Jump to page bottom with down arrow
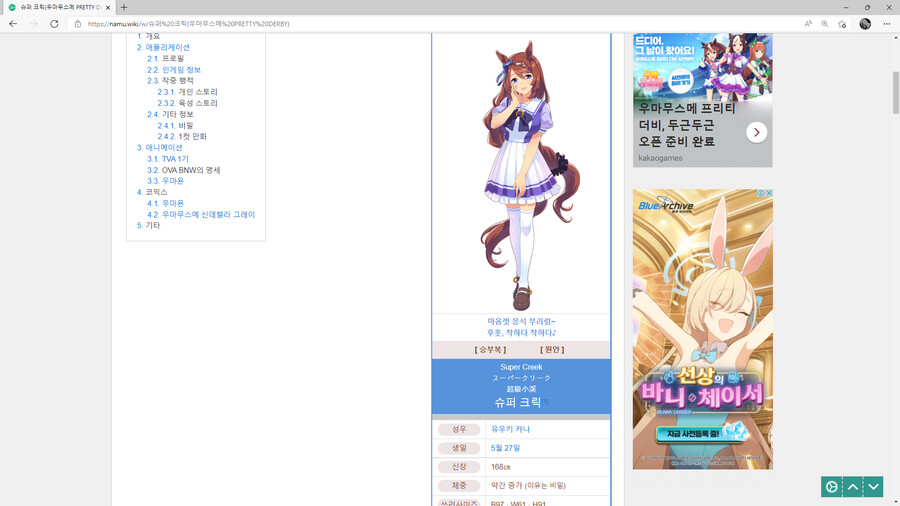Viewport: 900px width, 506px height. pos(873,486)
